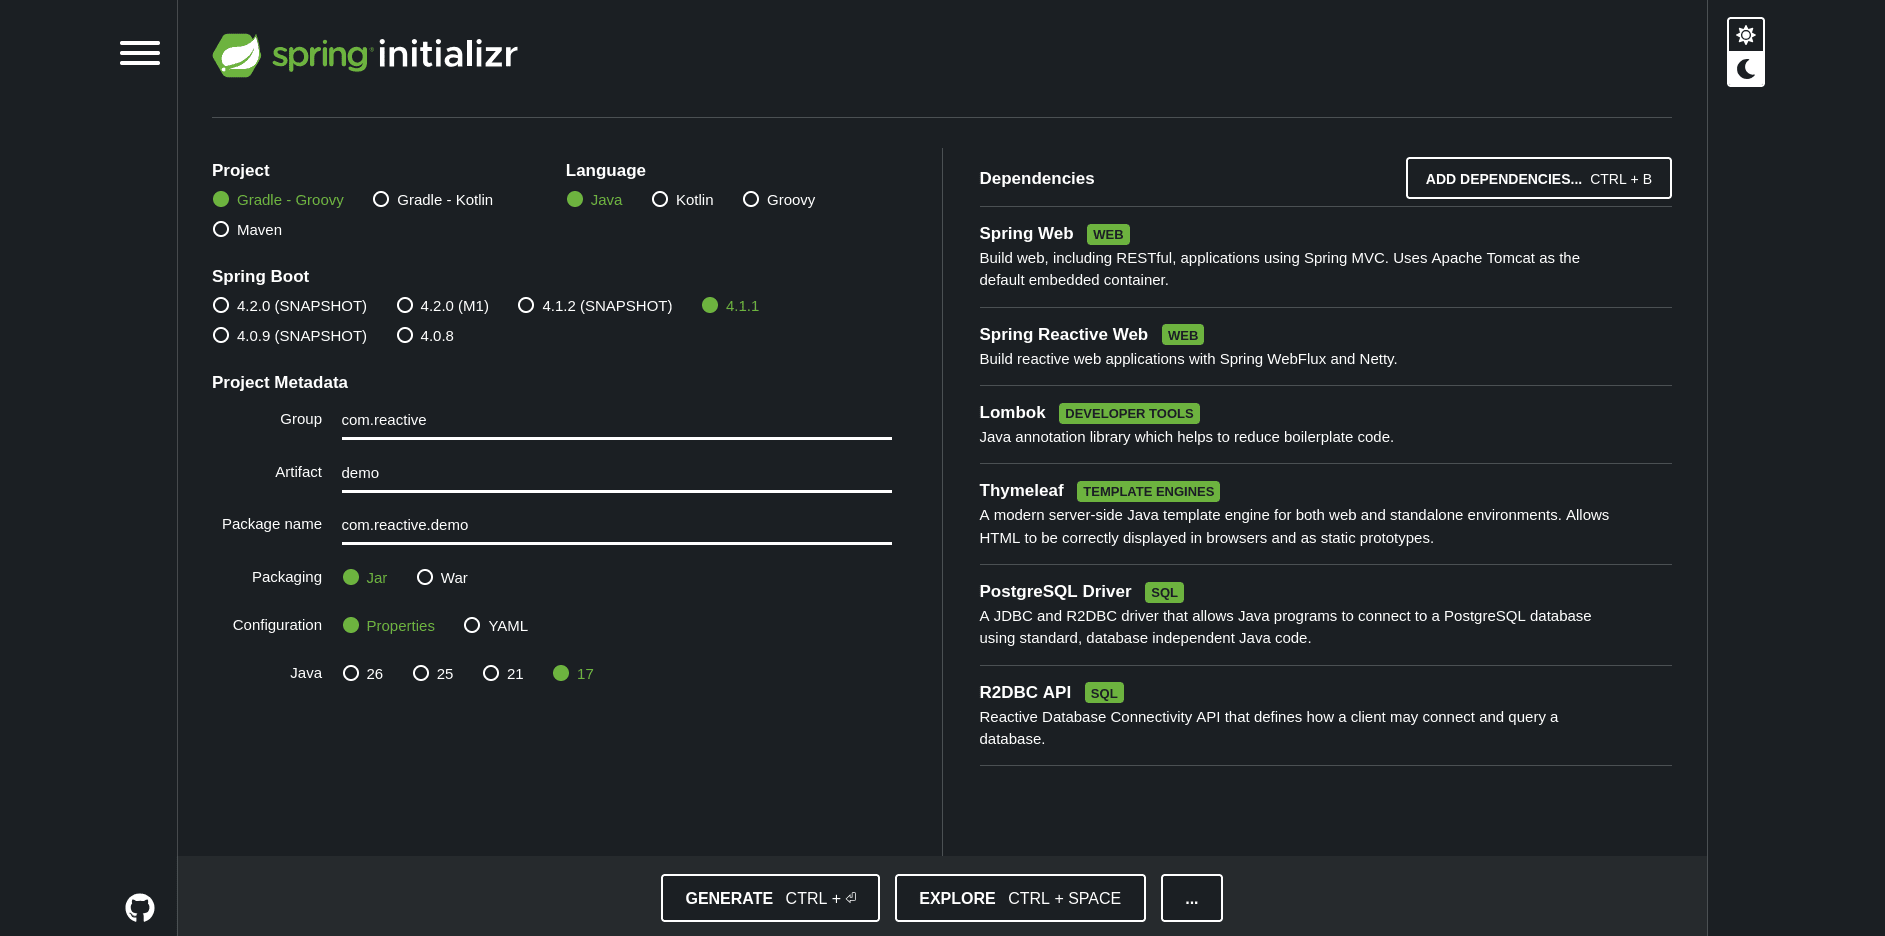This screenshot has height=936, width=1885.
Task: Open the GitHub link icon
Action: pyautogui.click(x=140, y=908)
